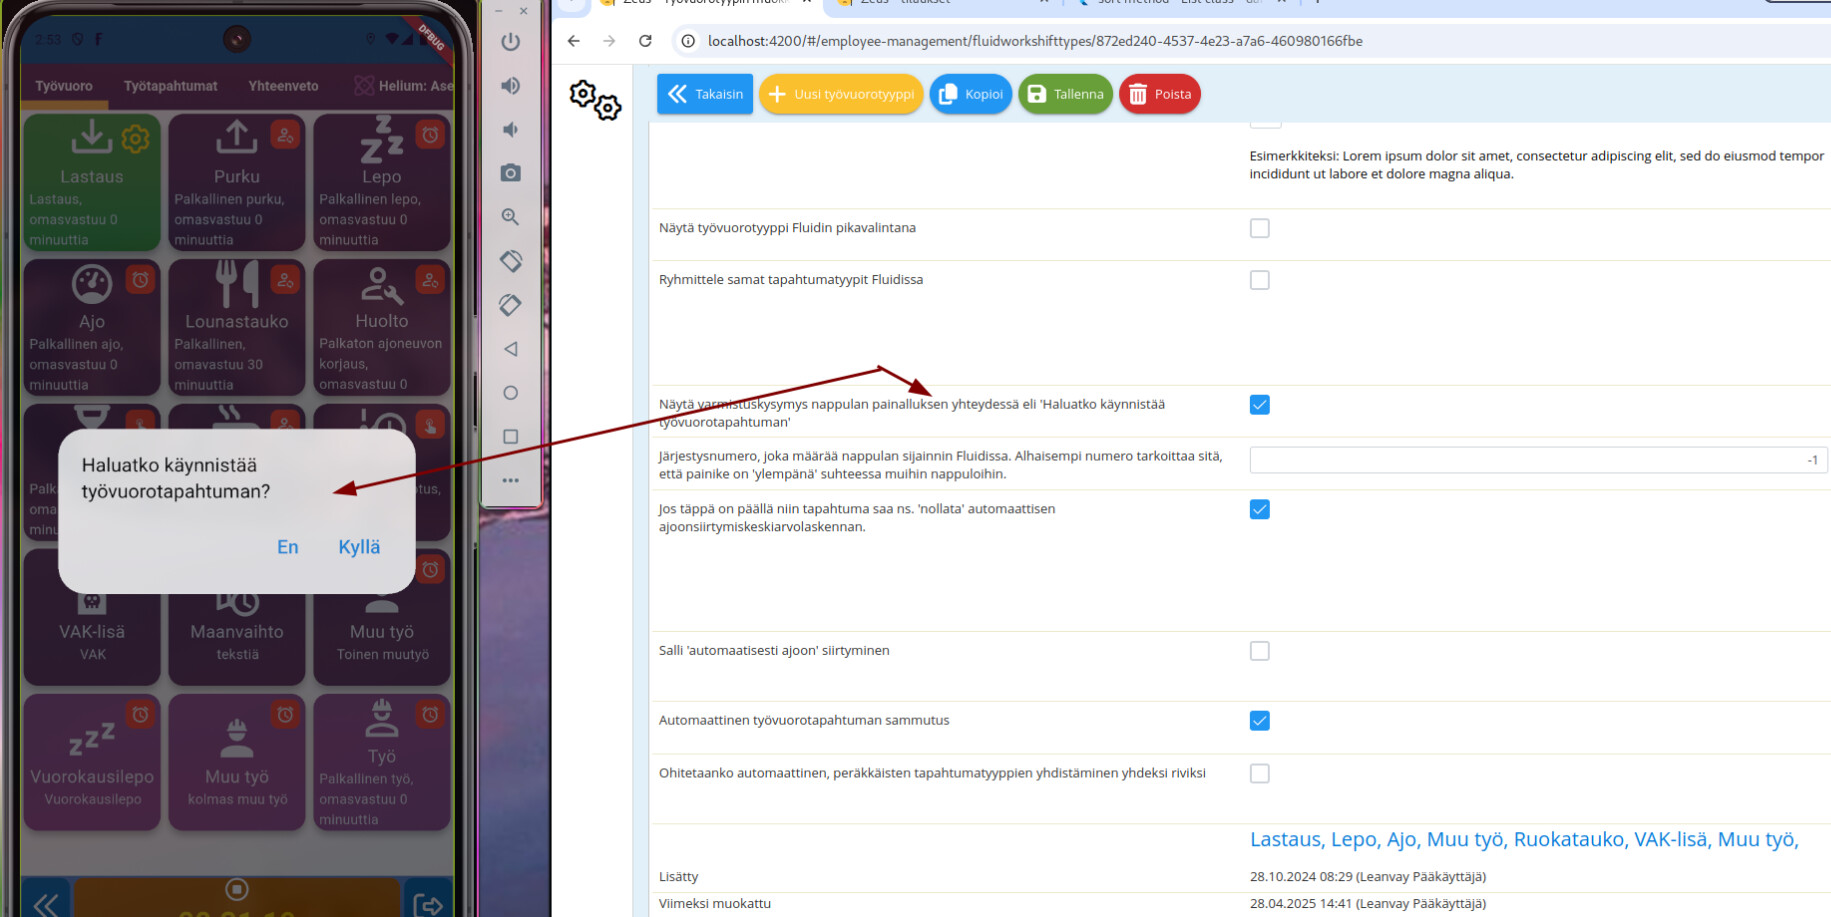Toggle 'Ryhmittele samat tapahtumatyypit Fluidissa' checkbox
The image size is (1831, 917).
coord(1260,280)
